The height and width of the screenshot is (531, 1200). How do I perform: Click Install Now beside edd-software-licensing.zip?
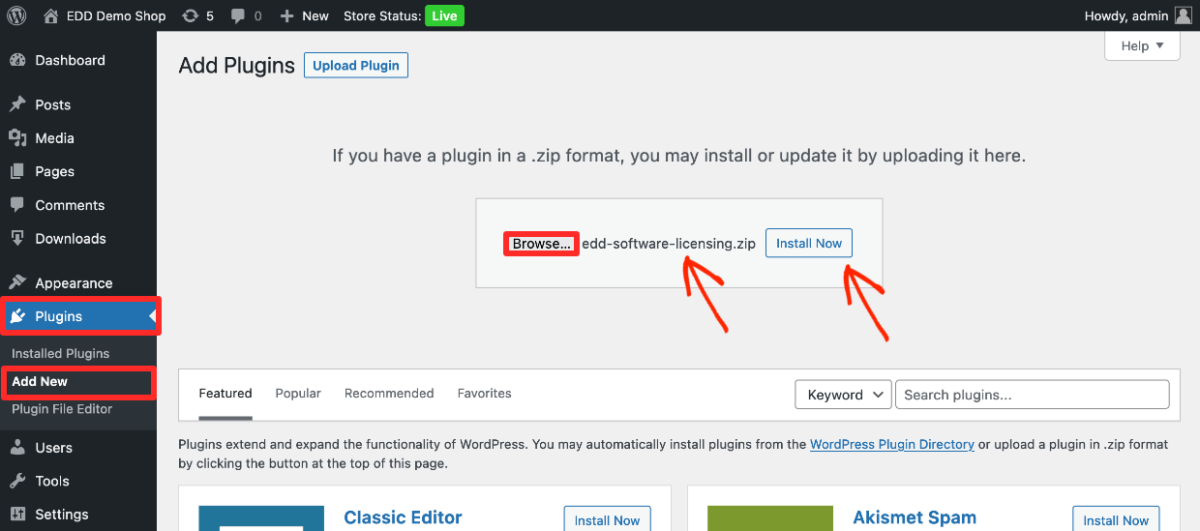coord(809,243)
